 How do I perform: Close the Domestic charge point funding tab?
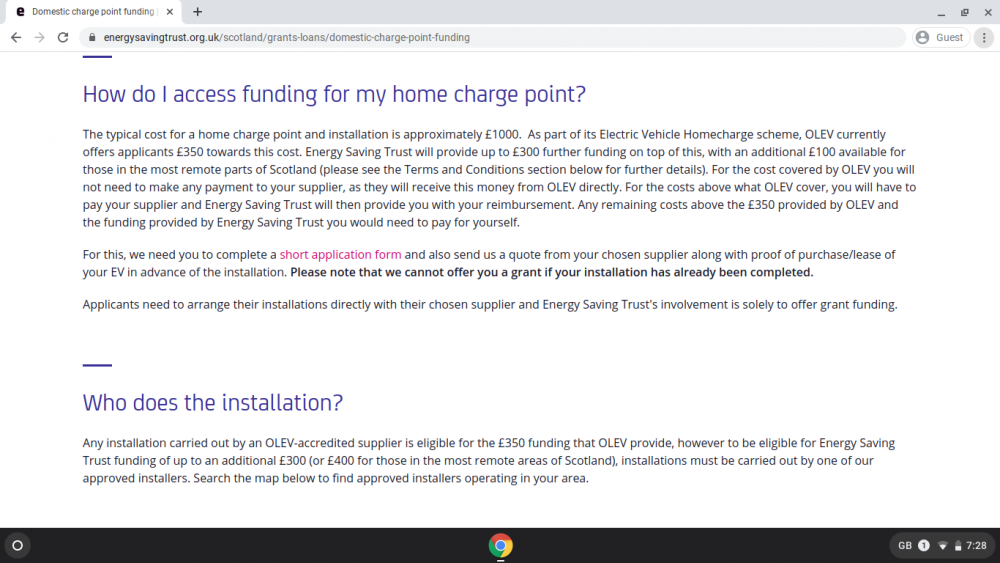click(170, 11)
